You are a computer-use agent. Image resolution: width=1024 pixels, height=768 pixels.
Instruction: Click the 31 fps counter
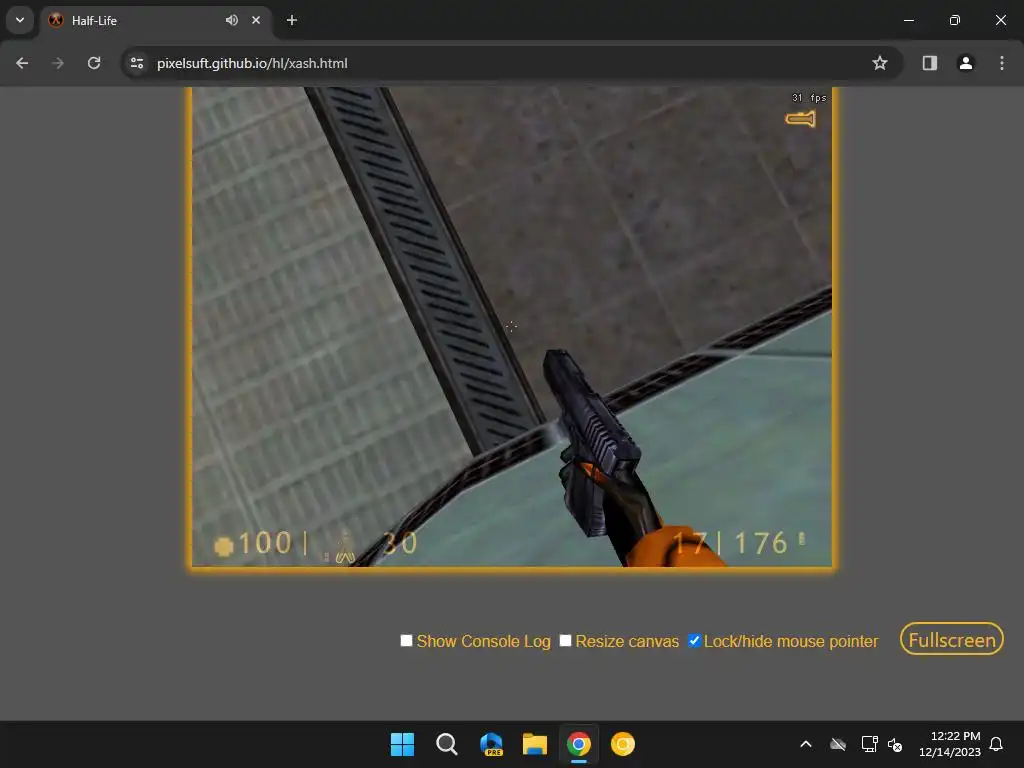[809, 98]
